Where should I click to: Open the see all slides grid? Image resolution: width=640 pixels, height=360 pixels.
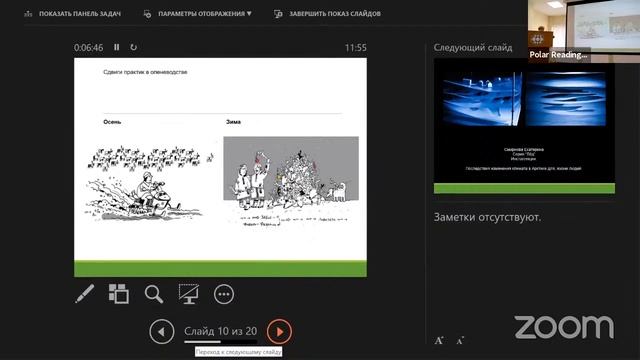click(x=119, y=294)
